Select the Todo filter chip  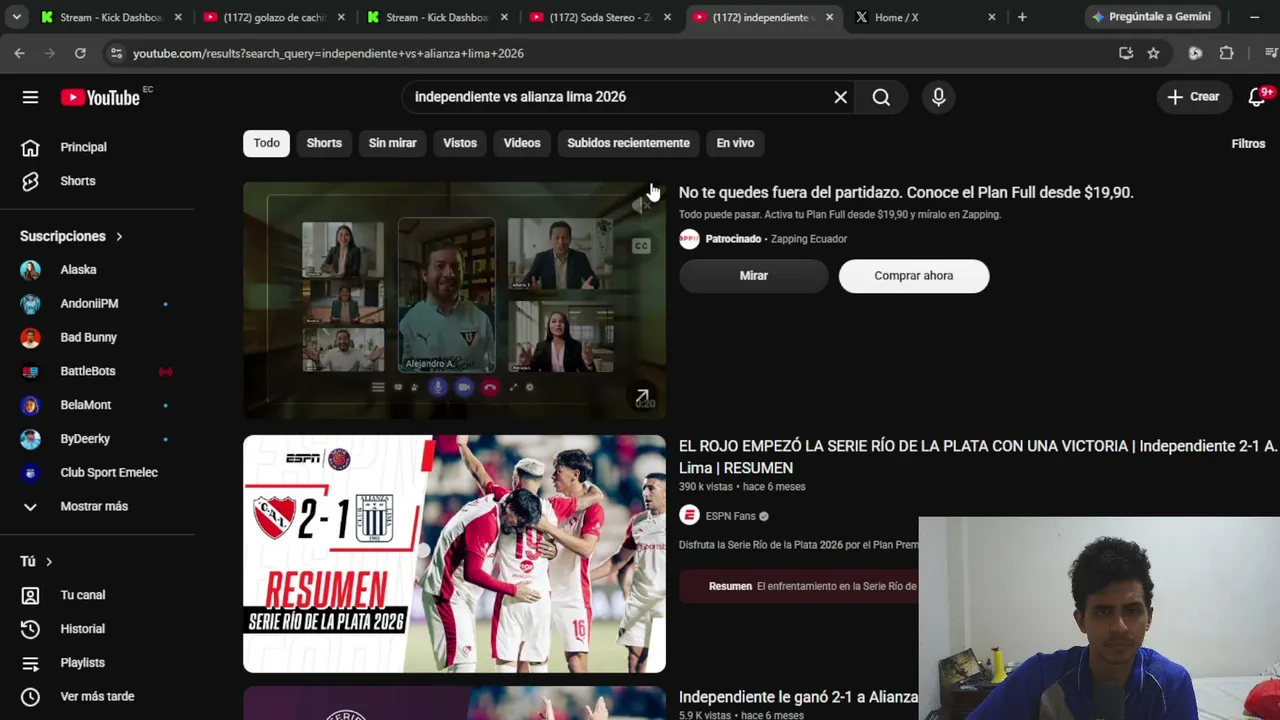click(267, 143)
